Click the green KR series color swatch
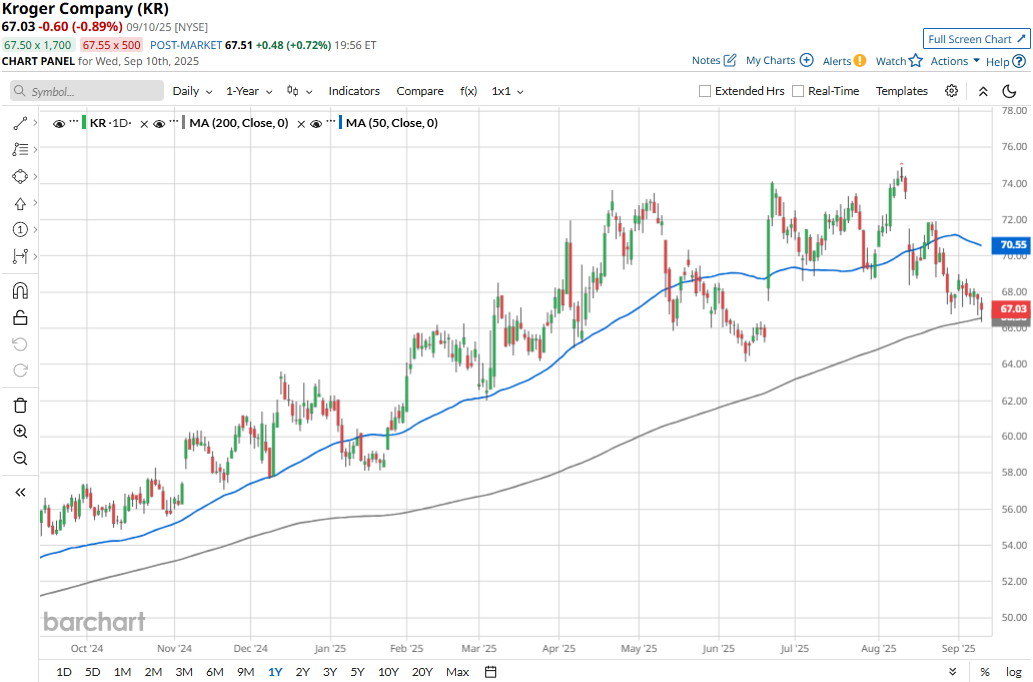This screenshot has height=682, width=1033. (x=84, y=123)
